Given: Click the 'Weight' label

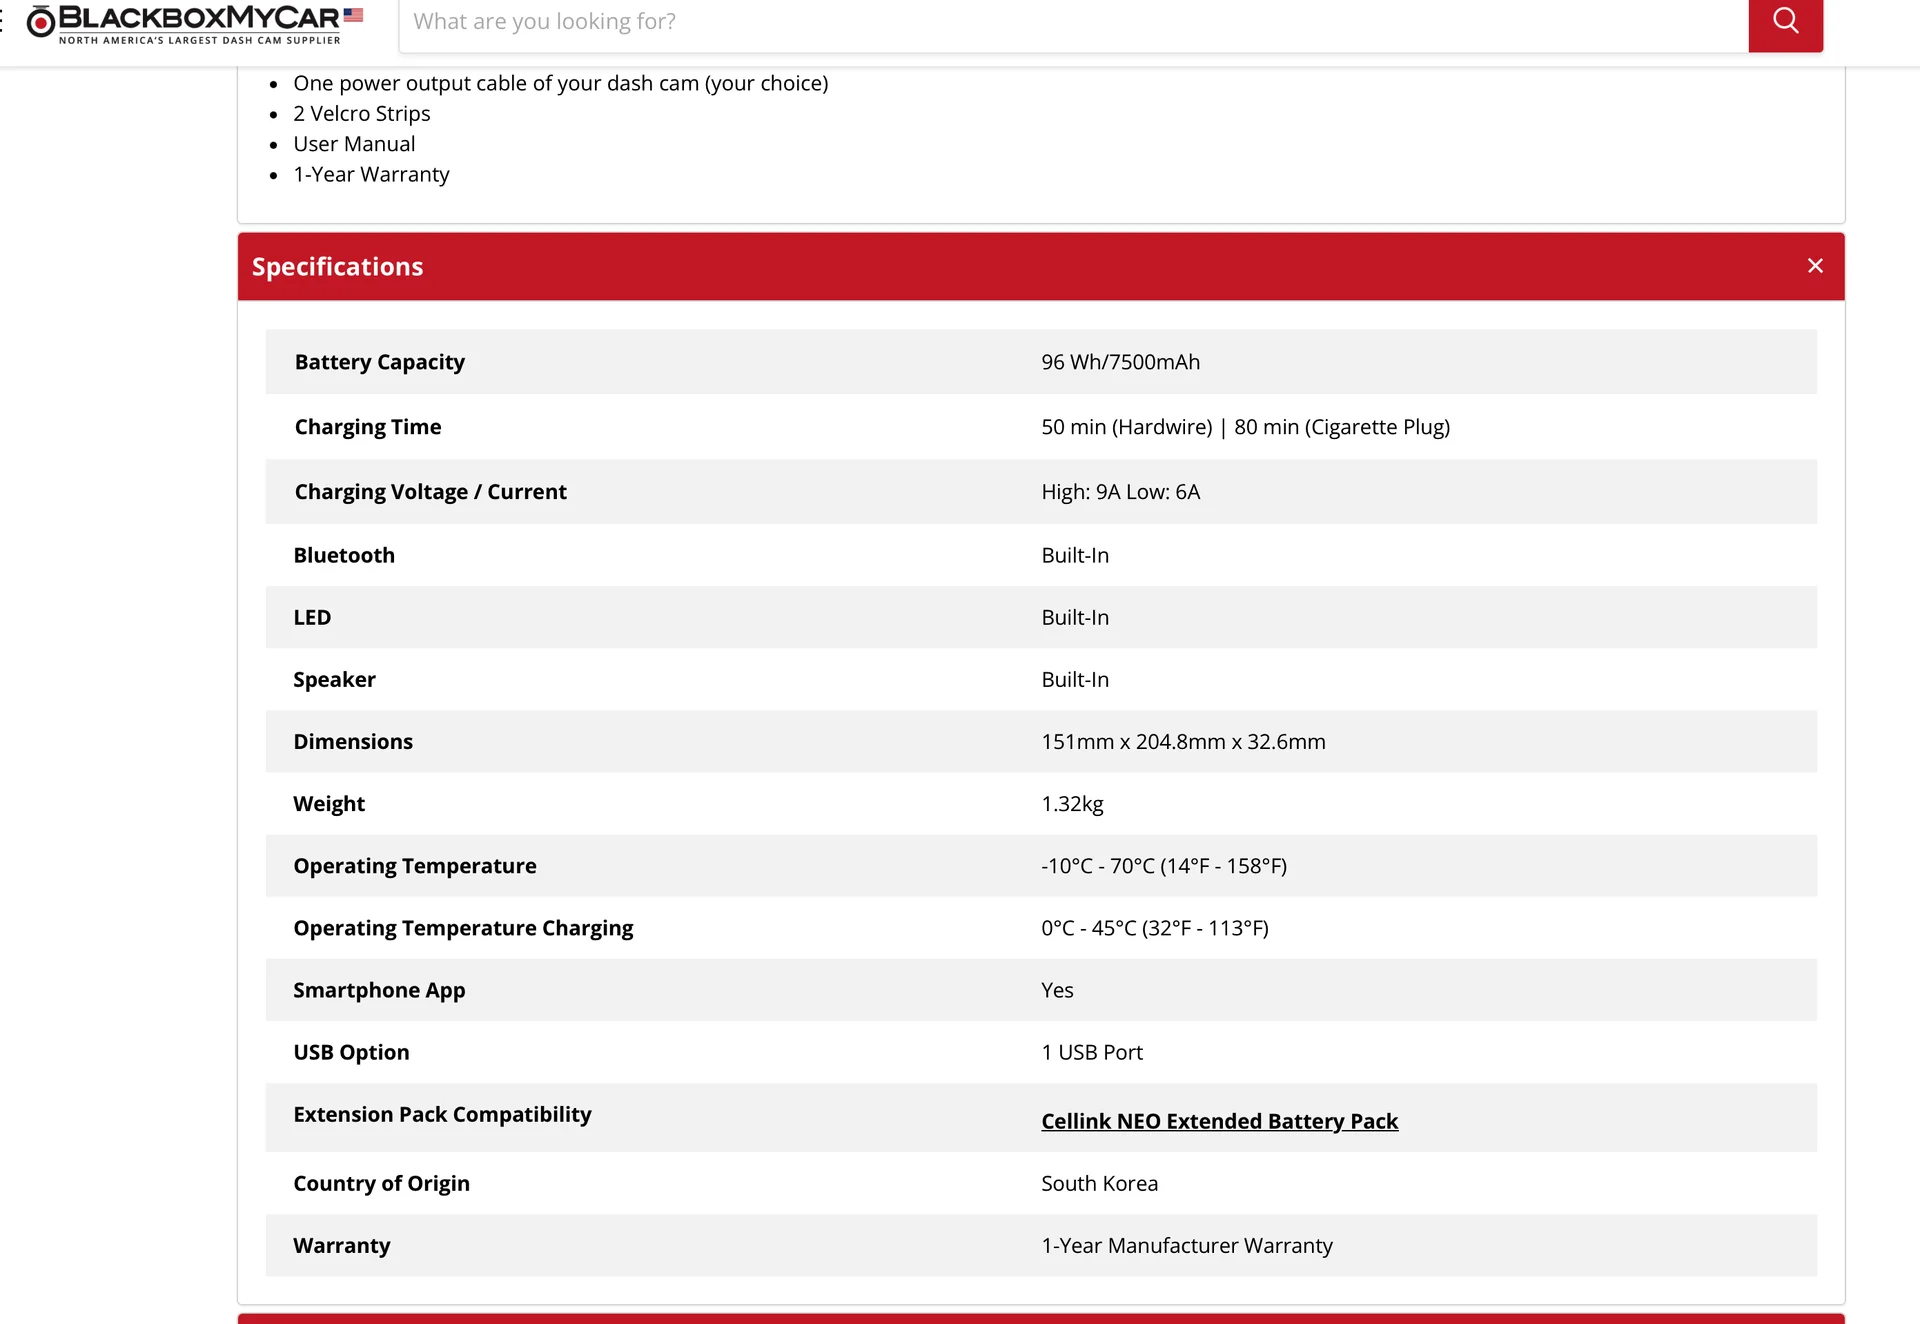Looking at the screenshot, I should point(329,804).
